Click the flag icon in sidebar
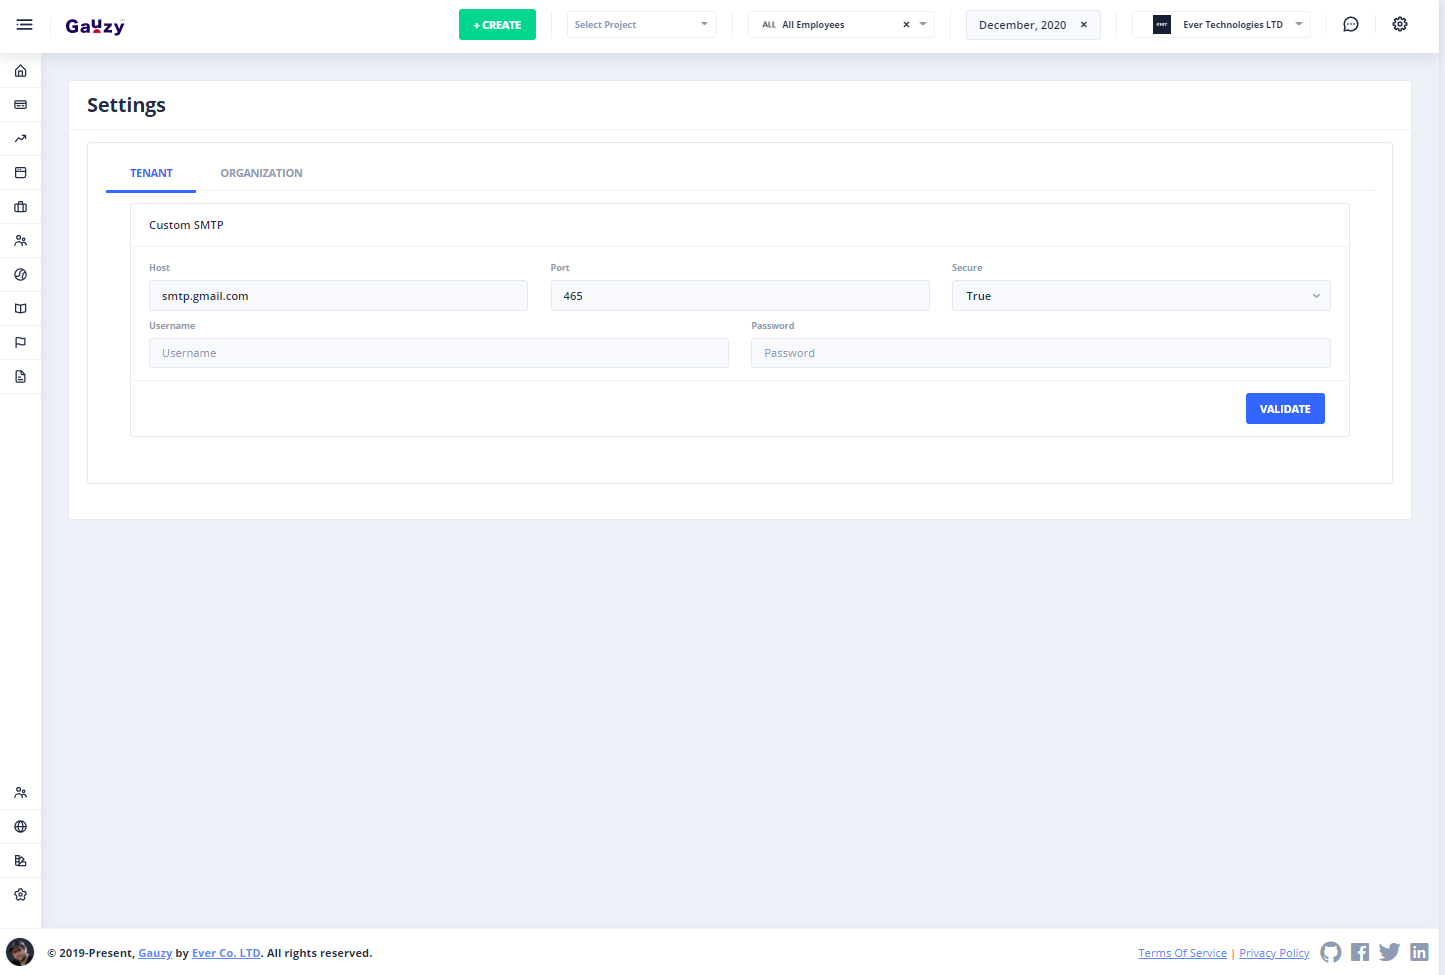Screen dimensions: 1445x975 (20, 343)
